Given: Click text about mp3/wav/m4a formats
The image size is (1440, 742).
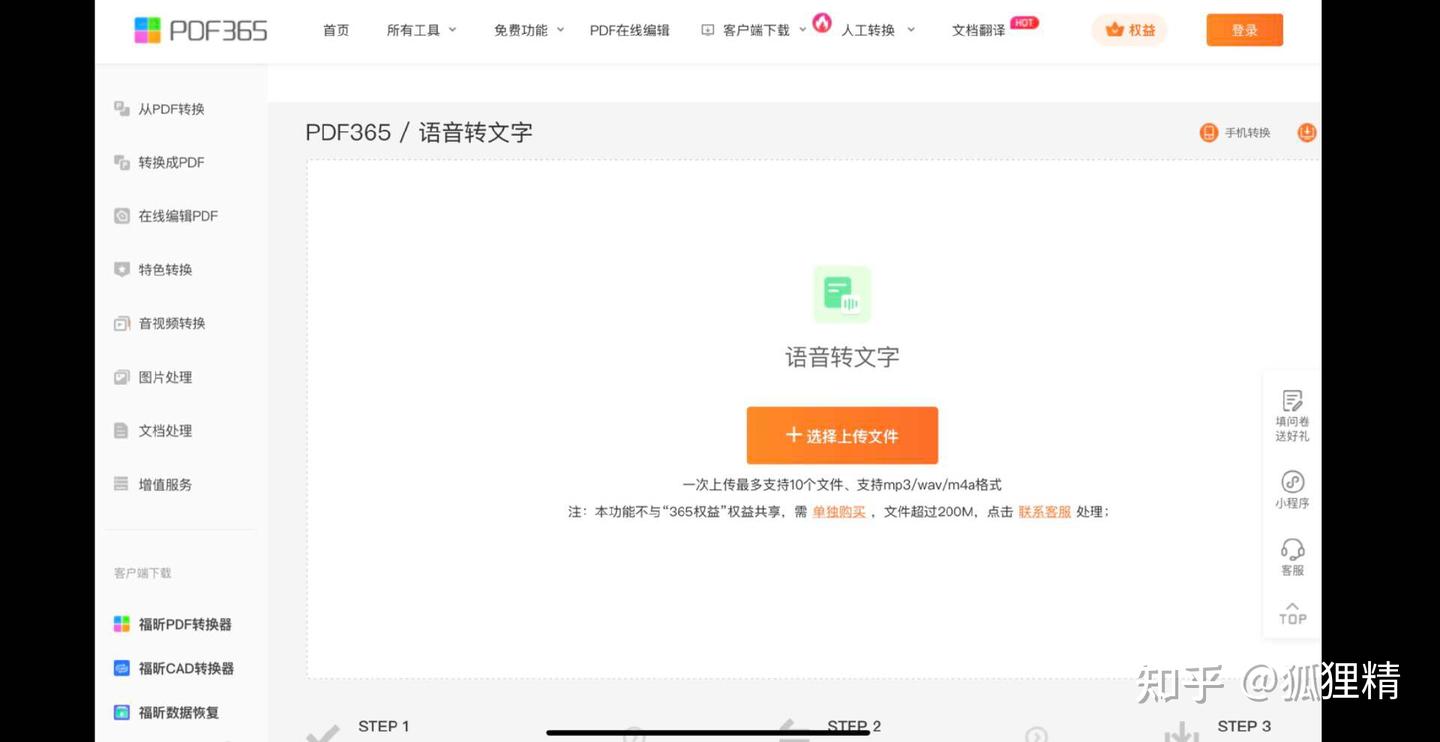Looking at the screenshot, I should (842, 484).
